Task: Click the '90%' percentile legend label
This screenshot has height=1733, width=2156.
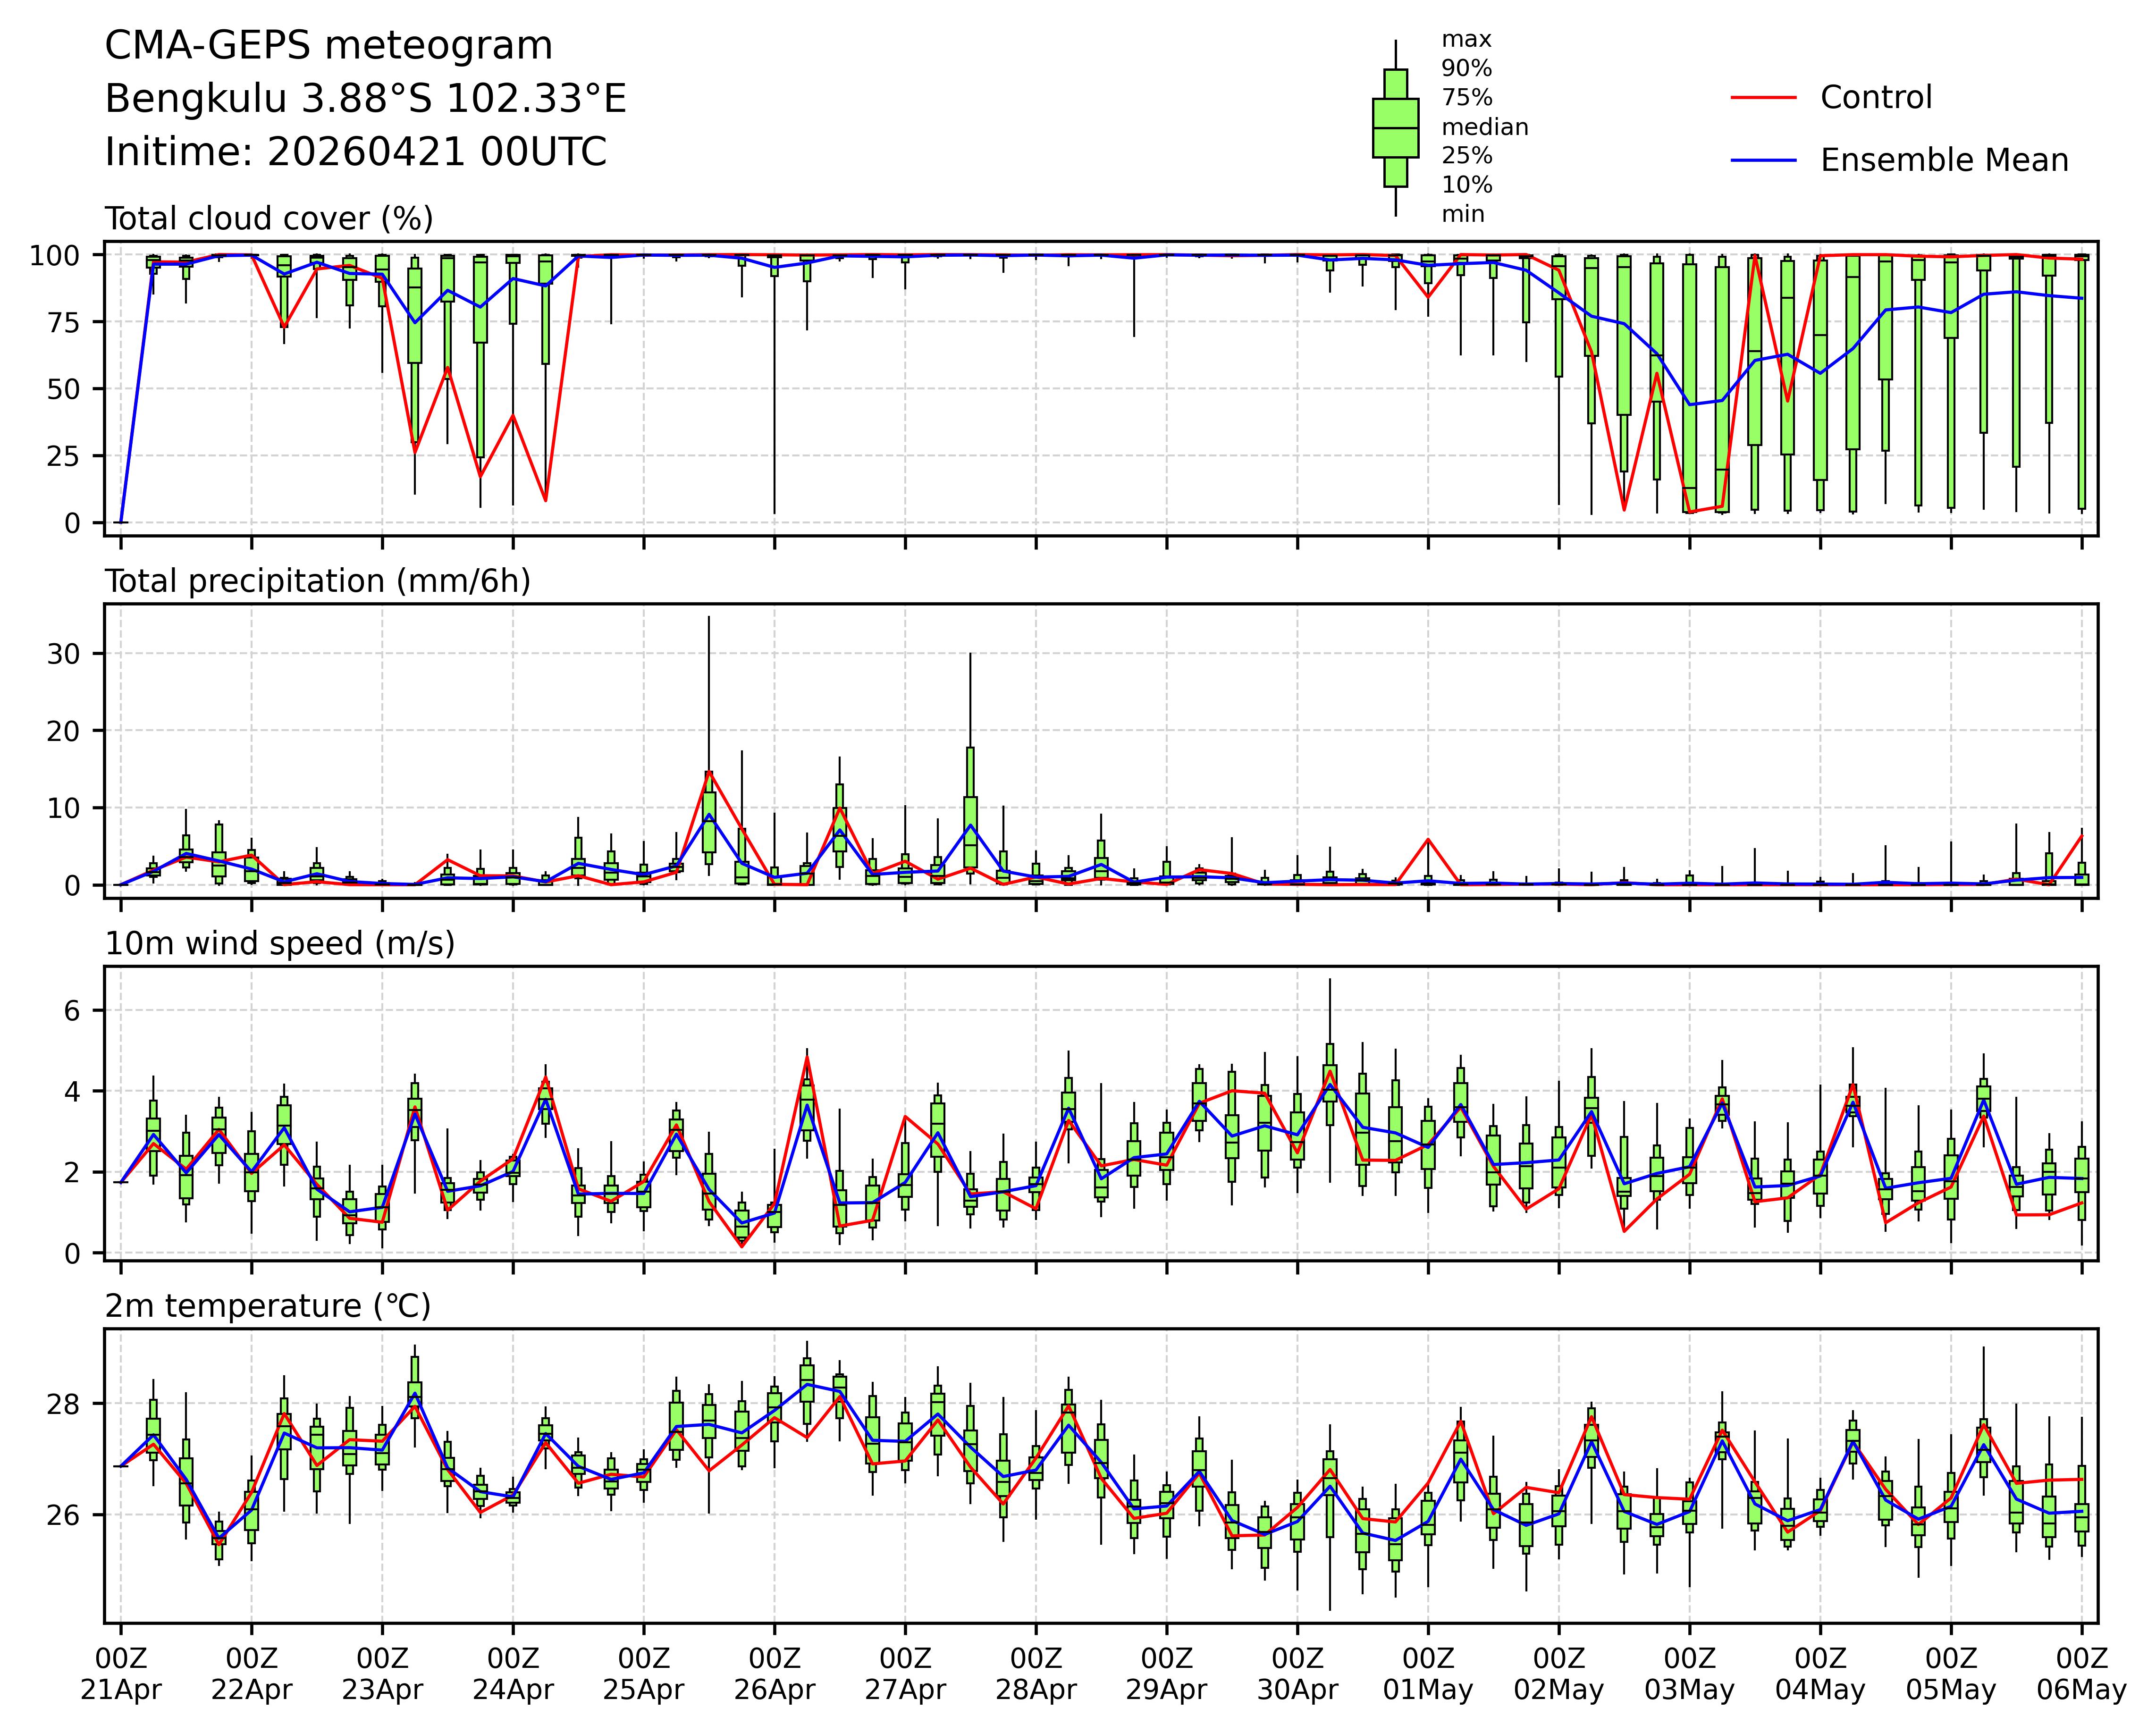Action: (x=1466, y=69)
